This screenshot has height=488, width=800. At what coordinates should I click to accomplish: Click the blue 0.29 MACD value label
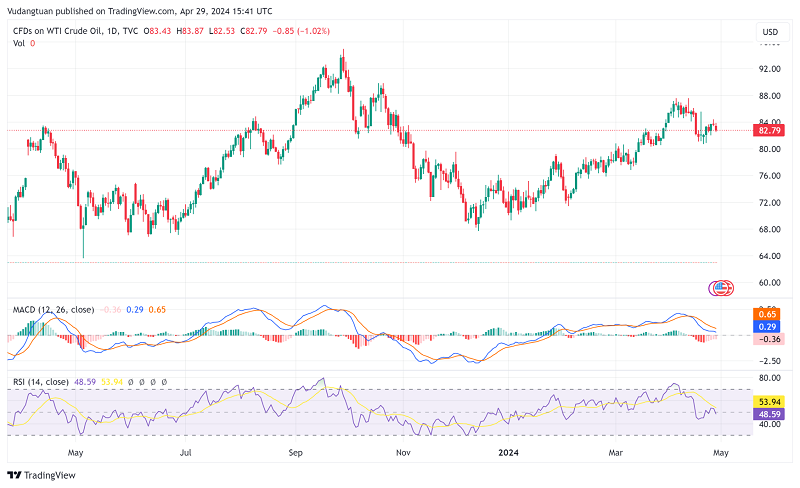tap(769, 327)
